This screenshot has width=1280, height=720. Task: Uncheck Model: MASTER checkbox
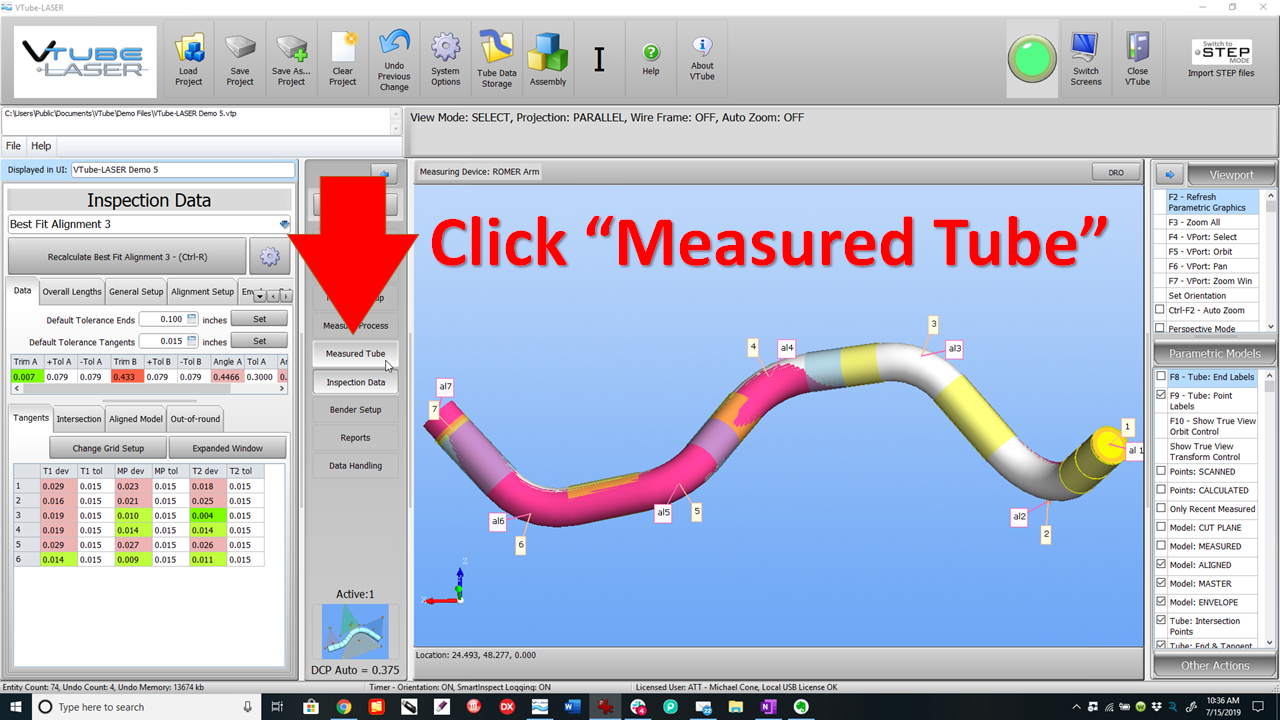click(x=1160, y=584)
